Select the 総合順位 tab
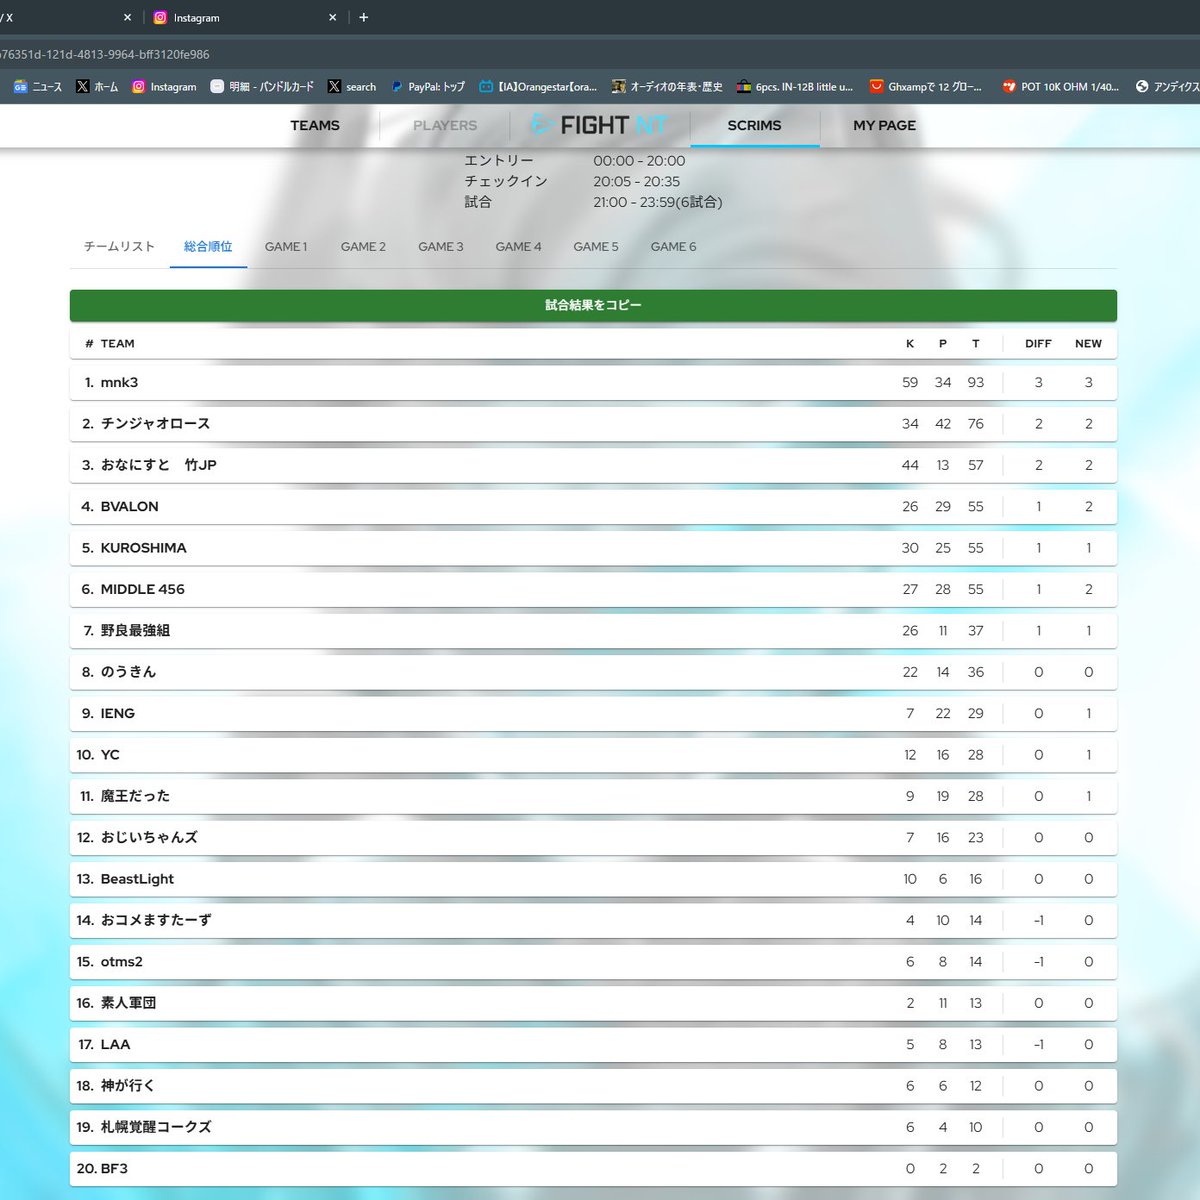Screen dimensions: 1200x1200 tap(208, 246)
